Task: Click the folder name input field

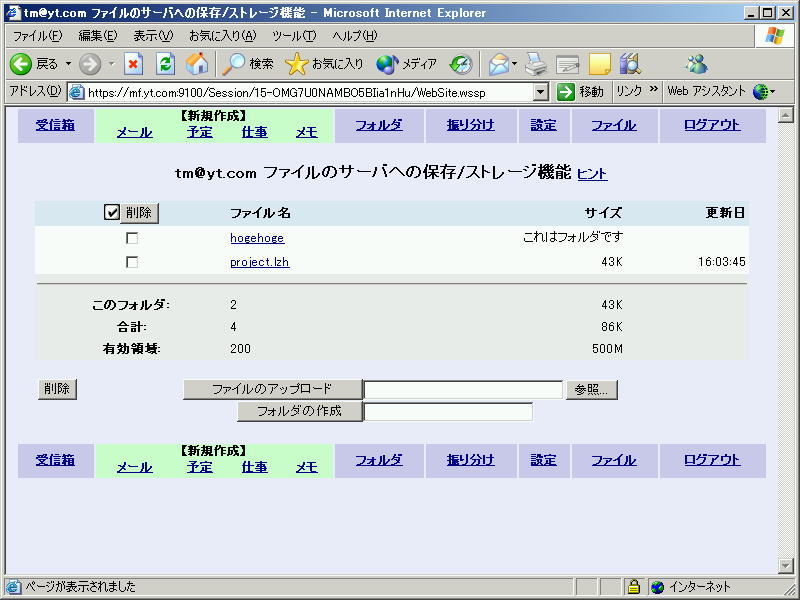Action: pos(448,411)
